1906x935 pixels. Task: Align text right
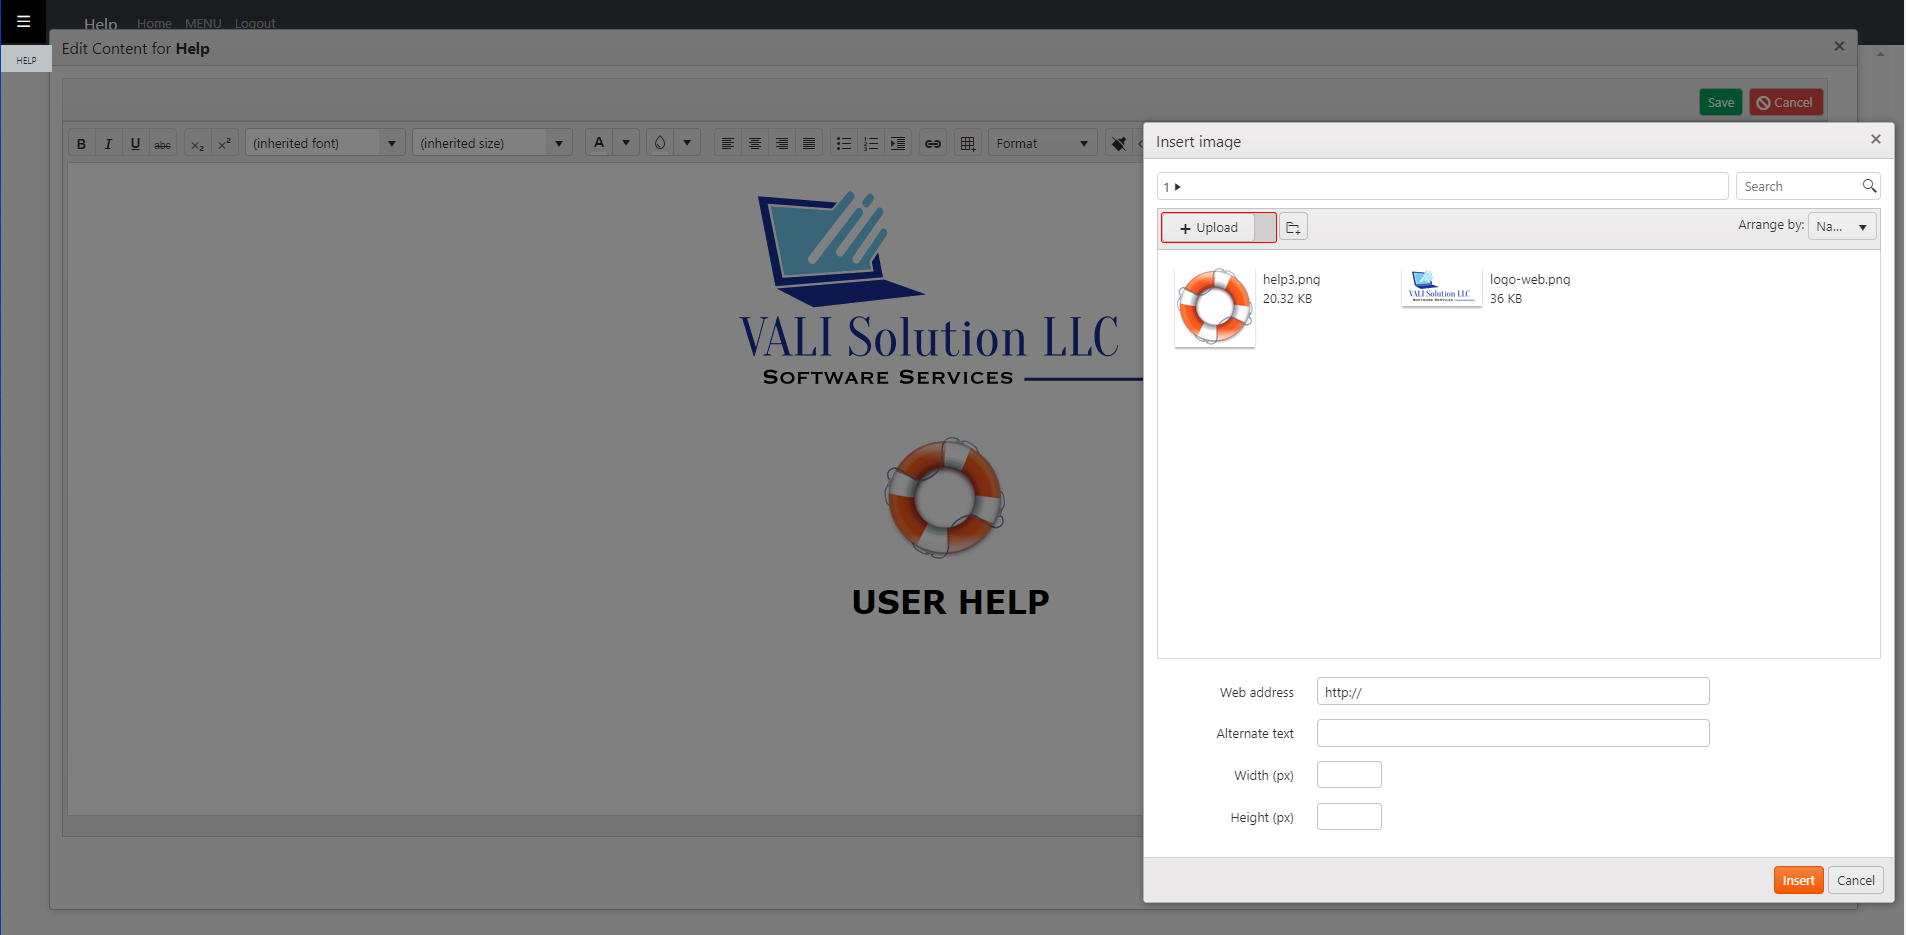782,144
